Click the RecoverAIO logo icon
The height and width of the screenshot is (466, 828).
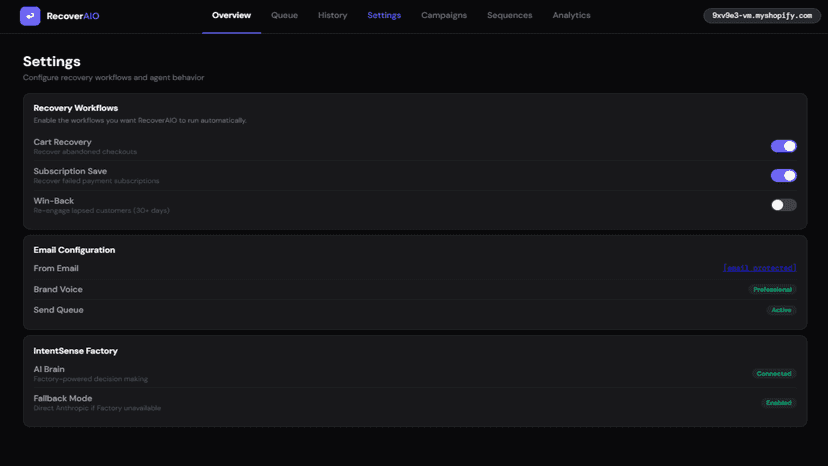[x=30, y=16]
